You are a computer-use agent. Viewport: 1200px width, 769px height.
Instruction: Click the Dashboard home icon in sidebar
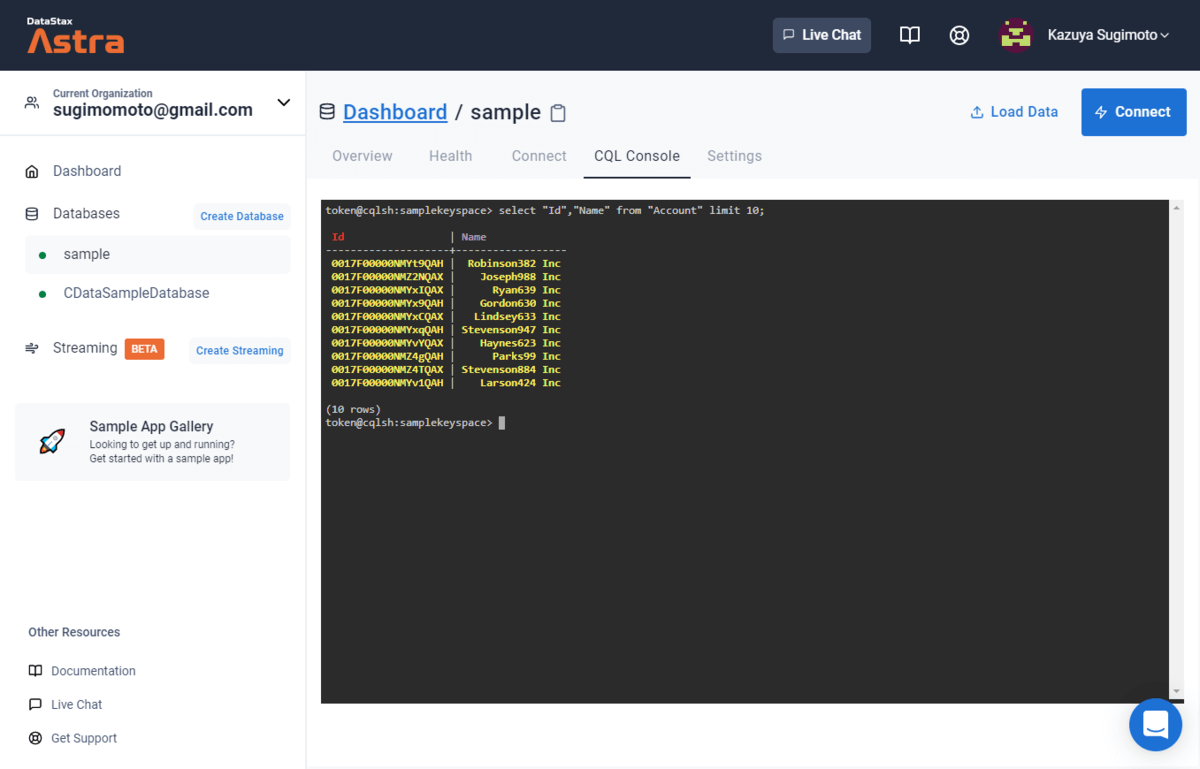point(33,171)
